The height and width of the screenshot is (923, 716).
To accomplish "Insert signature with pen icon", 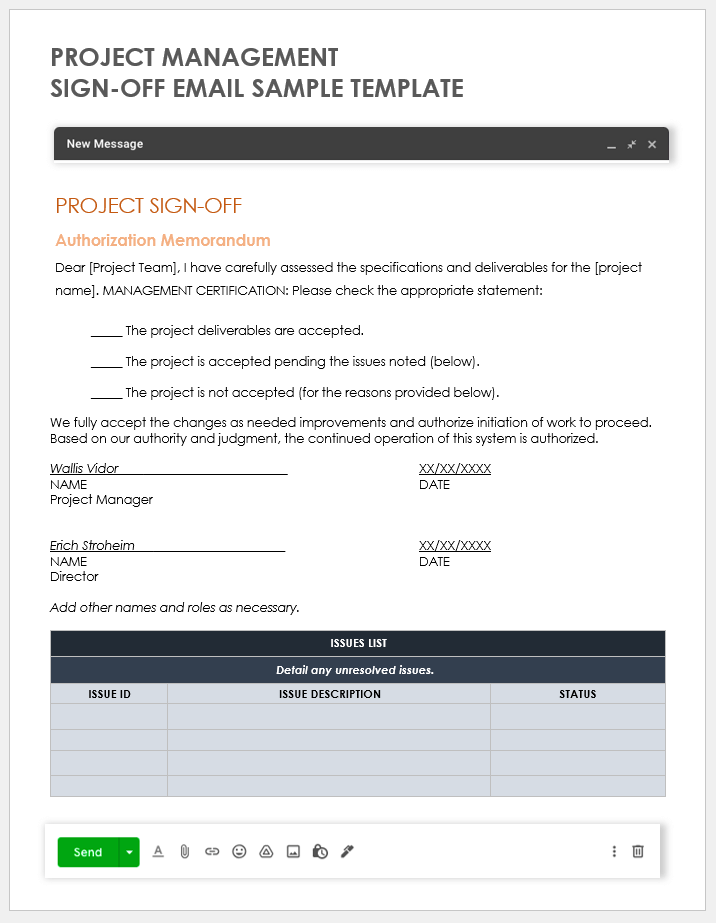I will click(348, 852).
